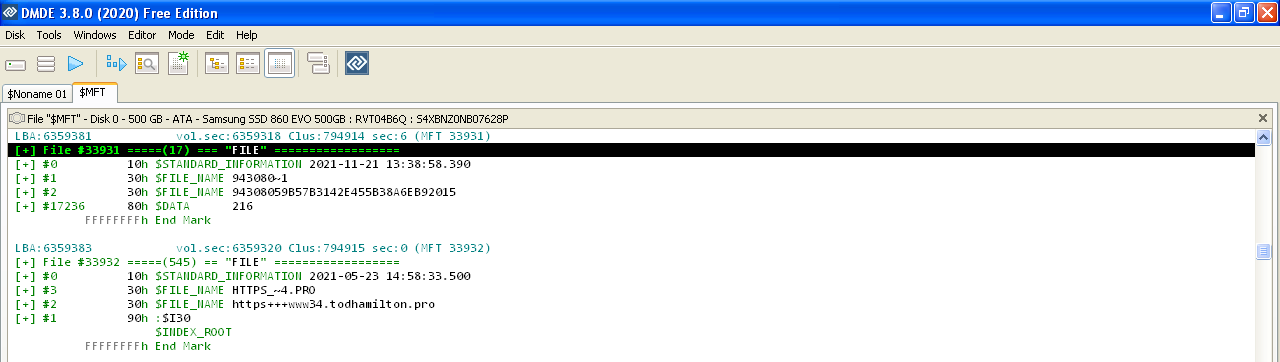Select the $MFT tab
This screenshot has width=1280, height=362.
tap(94, 92)
